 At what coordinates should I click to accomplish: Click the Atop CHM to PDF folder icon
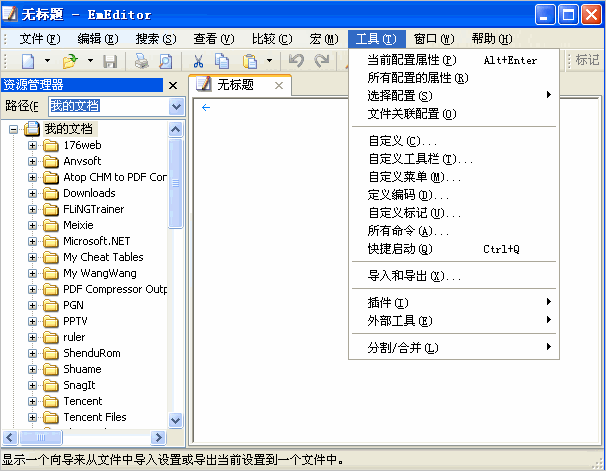(x=51, y=178)
